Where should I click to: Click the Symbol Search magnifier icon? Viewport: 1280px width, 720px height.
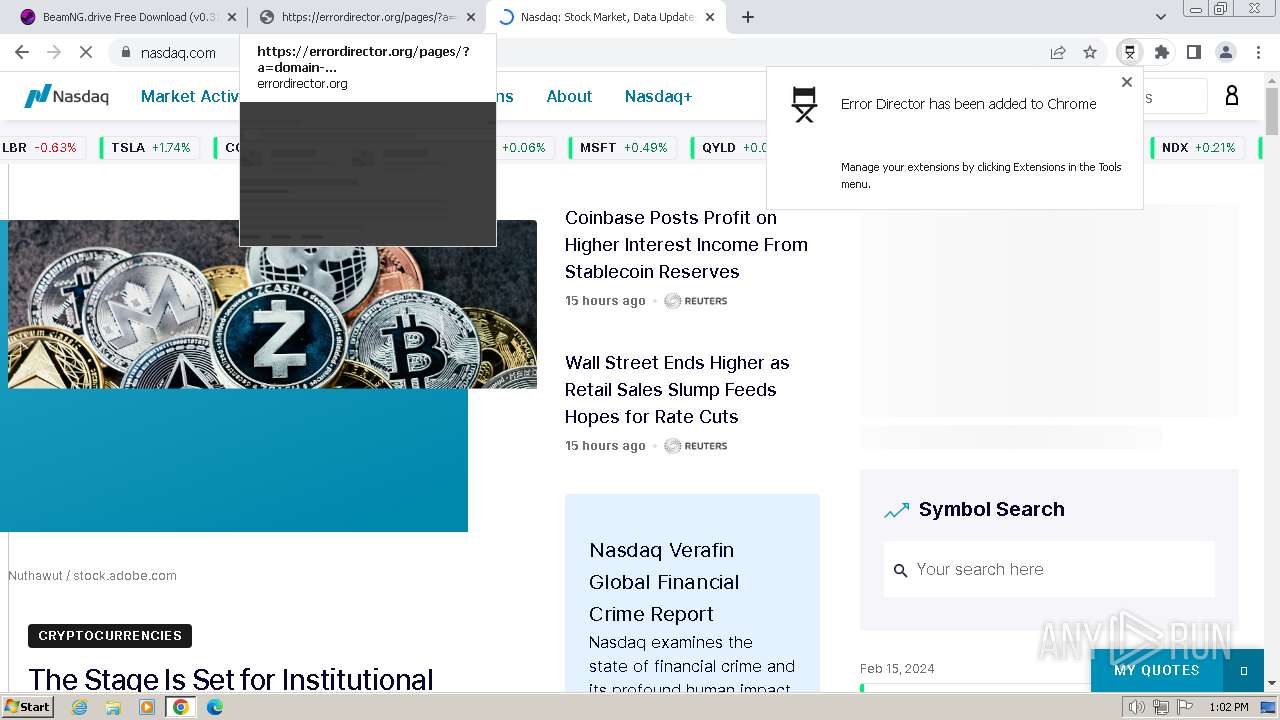(900, 570)
